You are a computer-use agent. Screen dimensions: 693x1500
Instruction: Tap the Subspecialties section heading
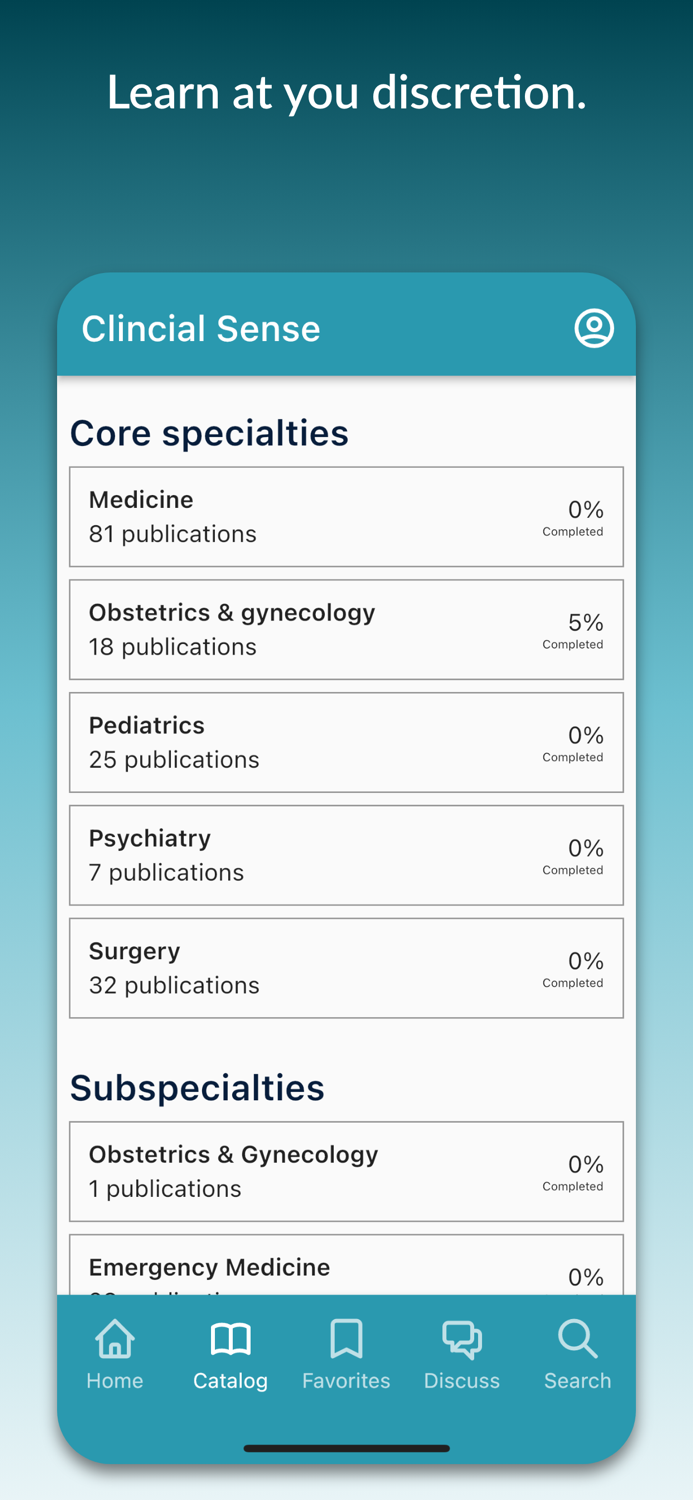click(197, 1088)
